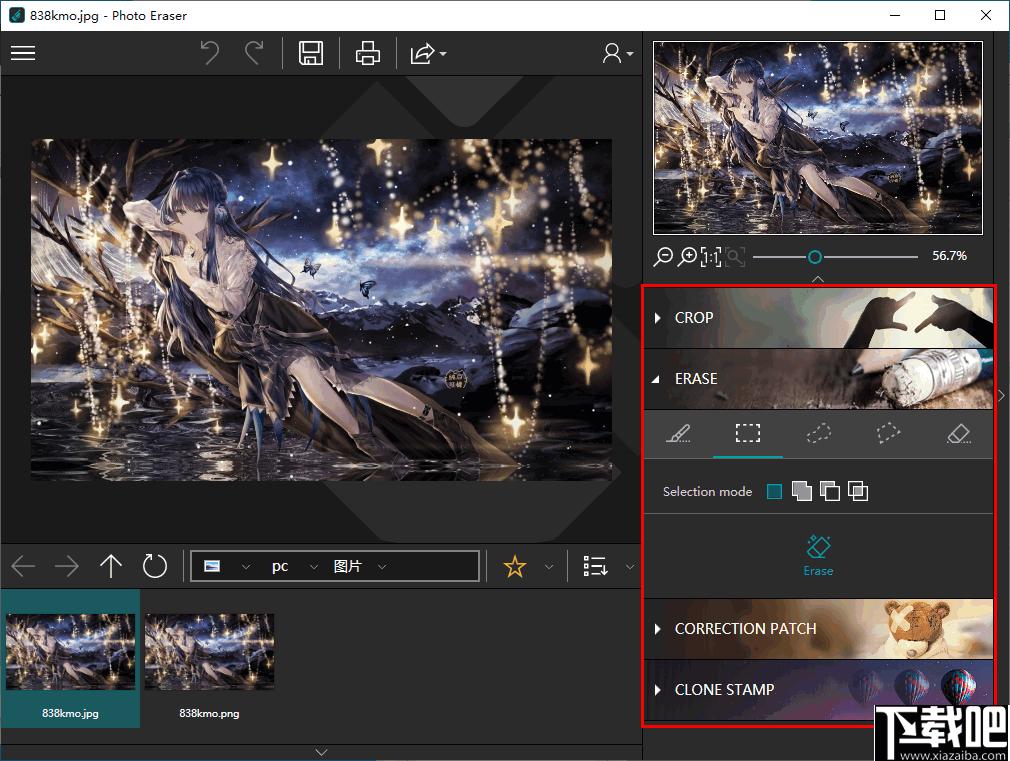Fit image to window zoom icon
Viewport: 1010px width, 761px height.
tap(735, 256)
